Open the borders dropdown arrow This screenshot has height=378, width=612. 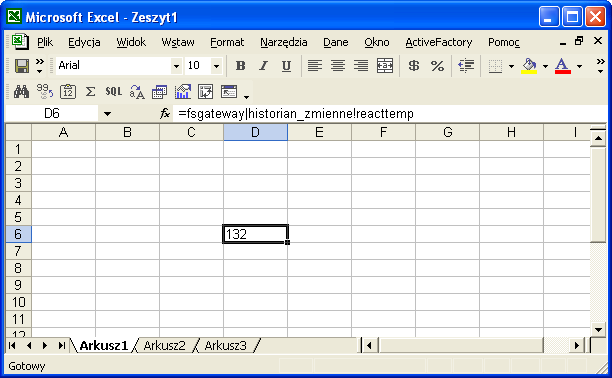point(511,66)
